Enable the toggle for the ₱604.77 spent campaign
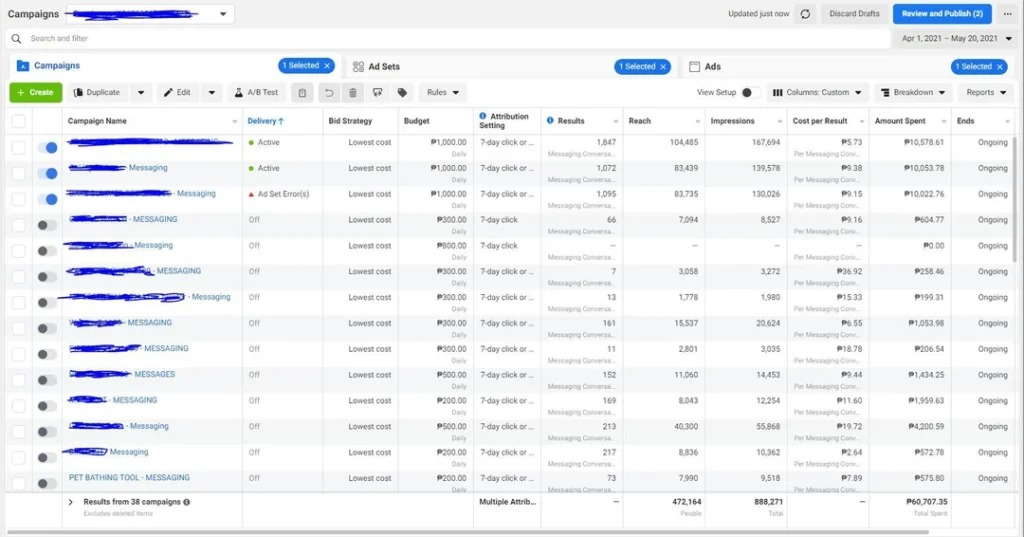 click(47, 225)
